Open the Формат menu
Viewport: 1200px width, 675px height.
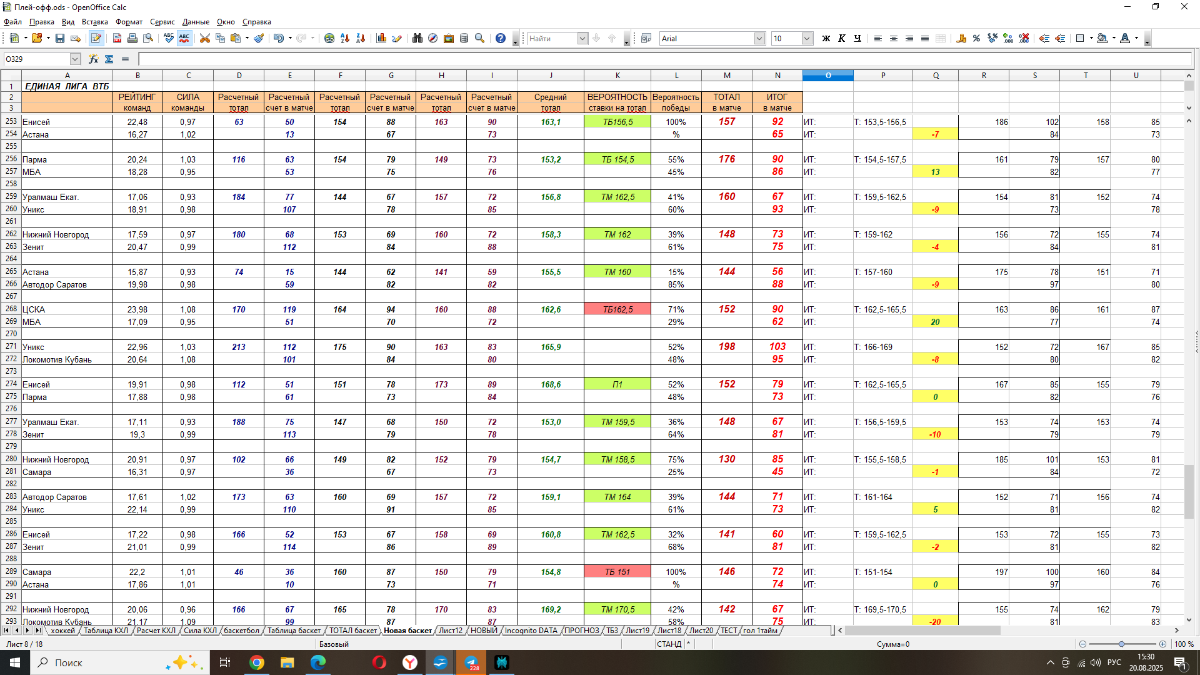[x=128, y=21]
